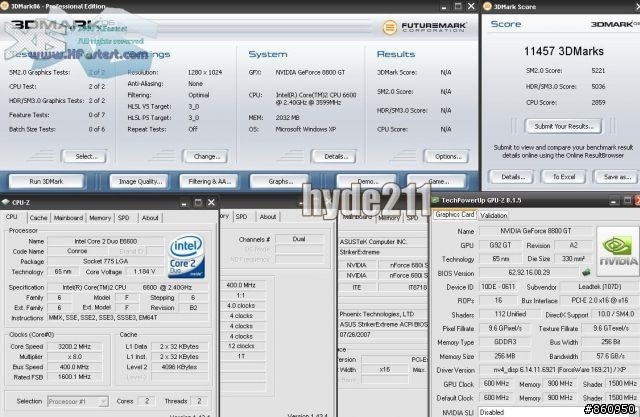This screenshot has width=640, height=417.
Task: Click the Shaders 112 Unified value
Action: click(510, 314)
